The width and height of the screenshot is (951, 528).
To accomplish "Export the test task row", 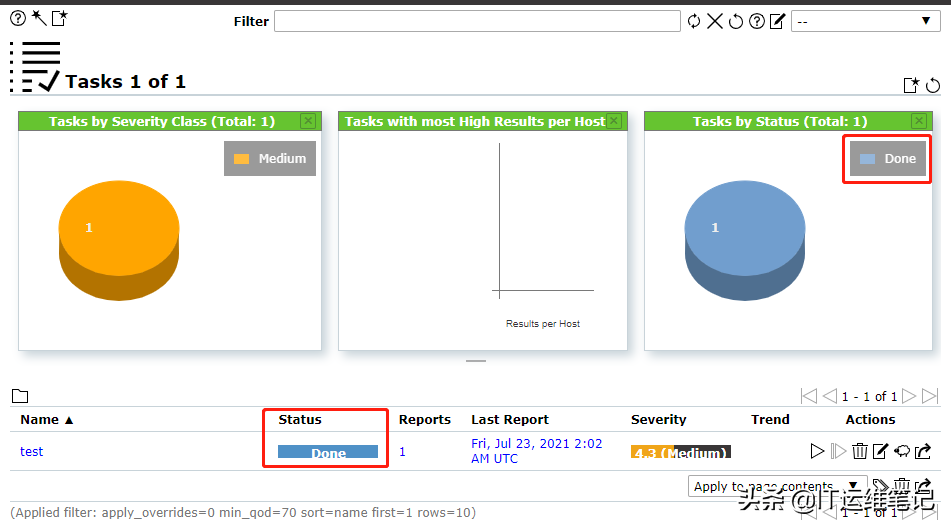I will (x=922, y=451).
